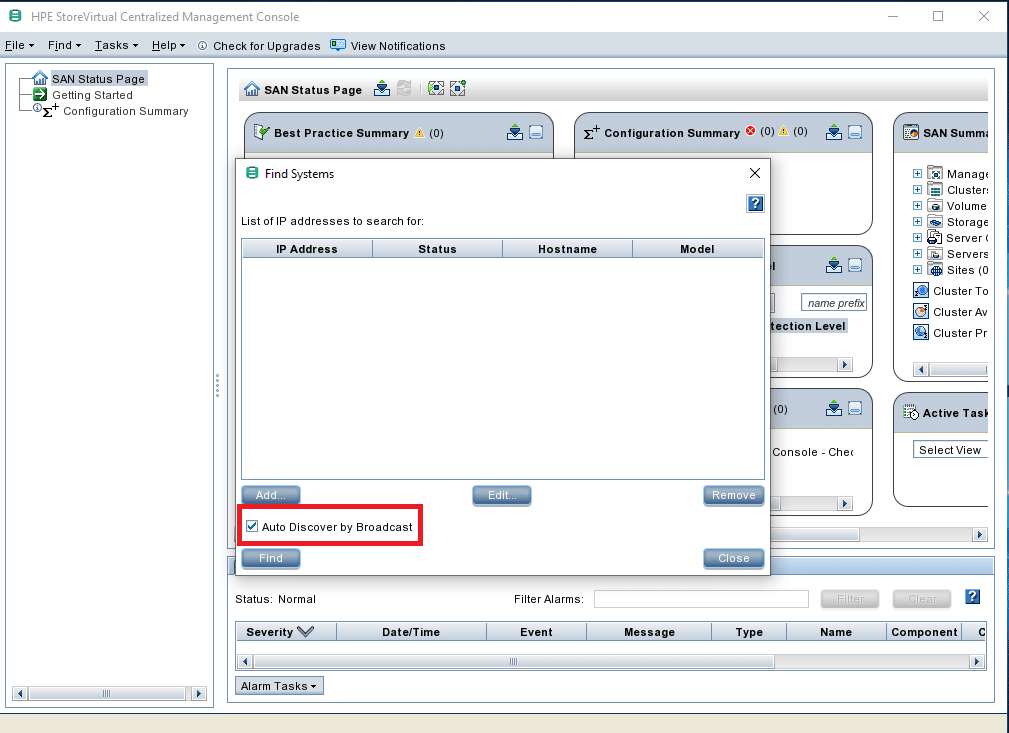Click the export icon in Best Practice Summary
The height and width of the screenshot is (733, 1009).
(514, 132)
